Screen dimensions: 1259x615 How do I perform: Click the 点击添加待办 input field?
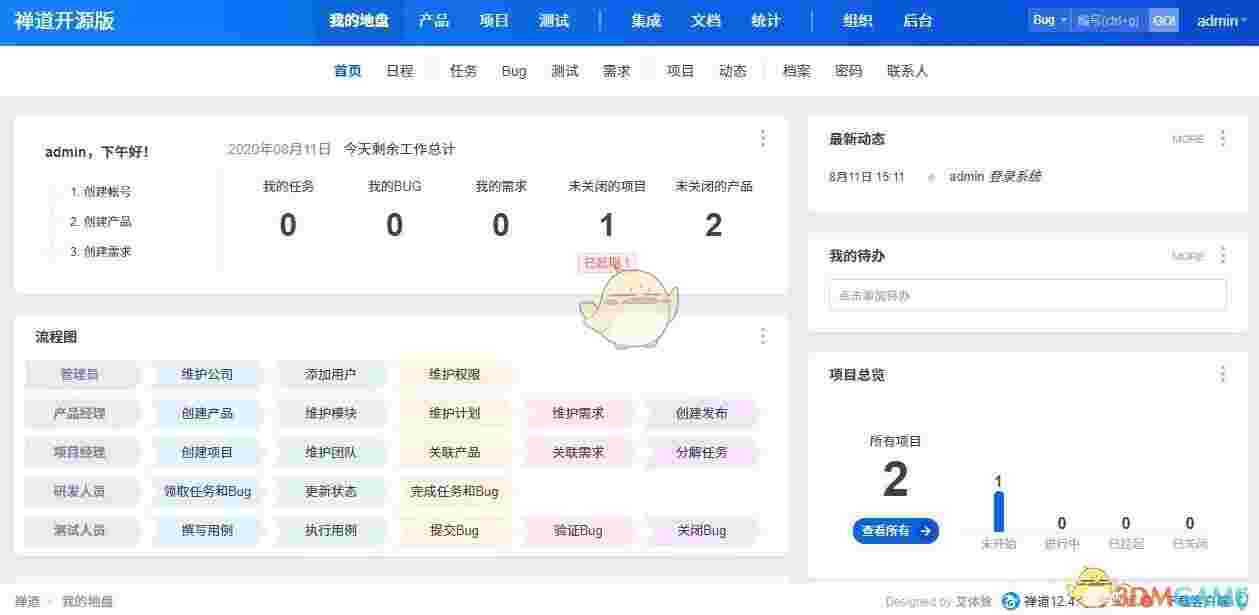click(1026, 295)
